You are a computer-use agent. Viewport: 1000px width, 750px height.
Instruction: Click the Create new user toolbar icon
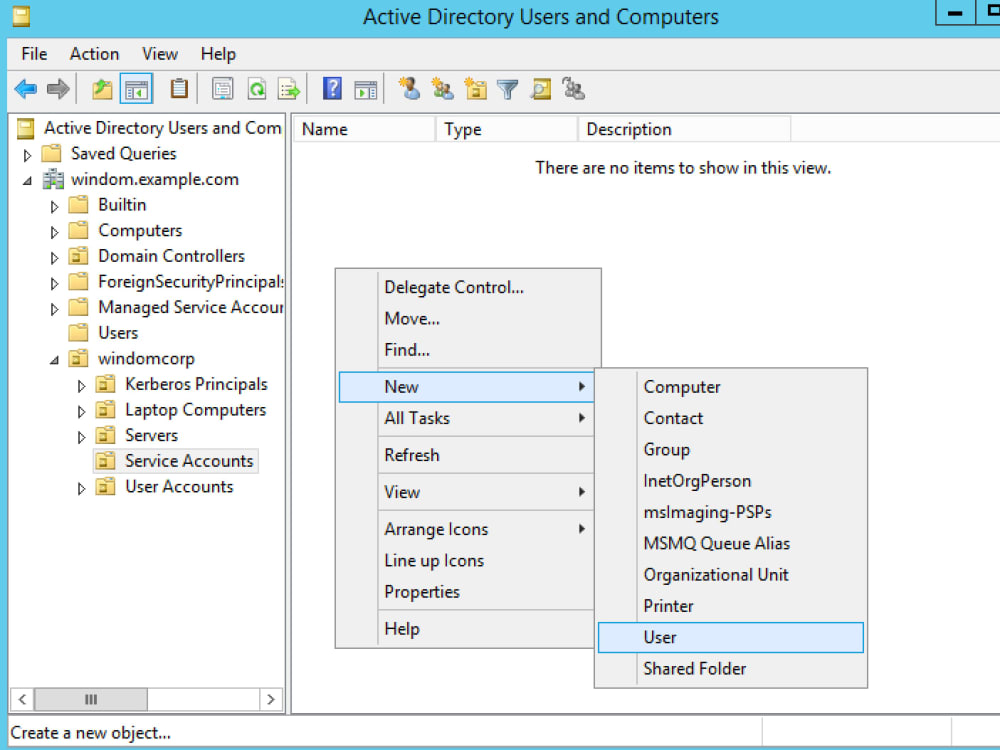pos(409,88)
